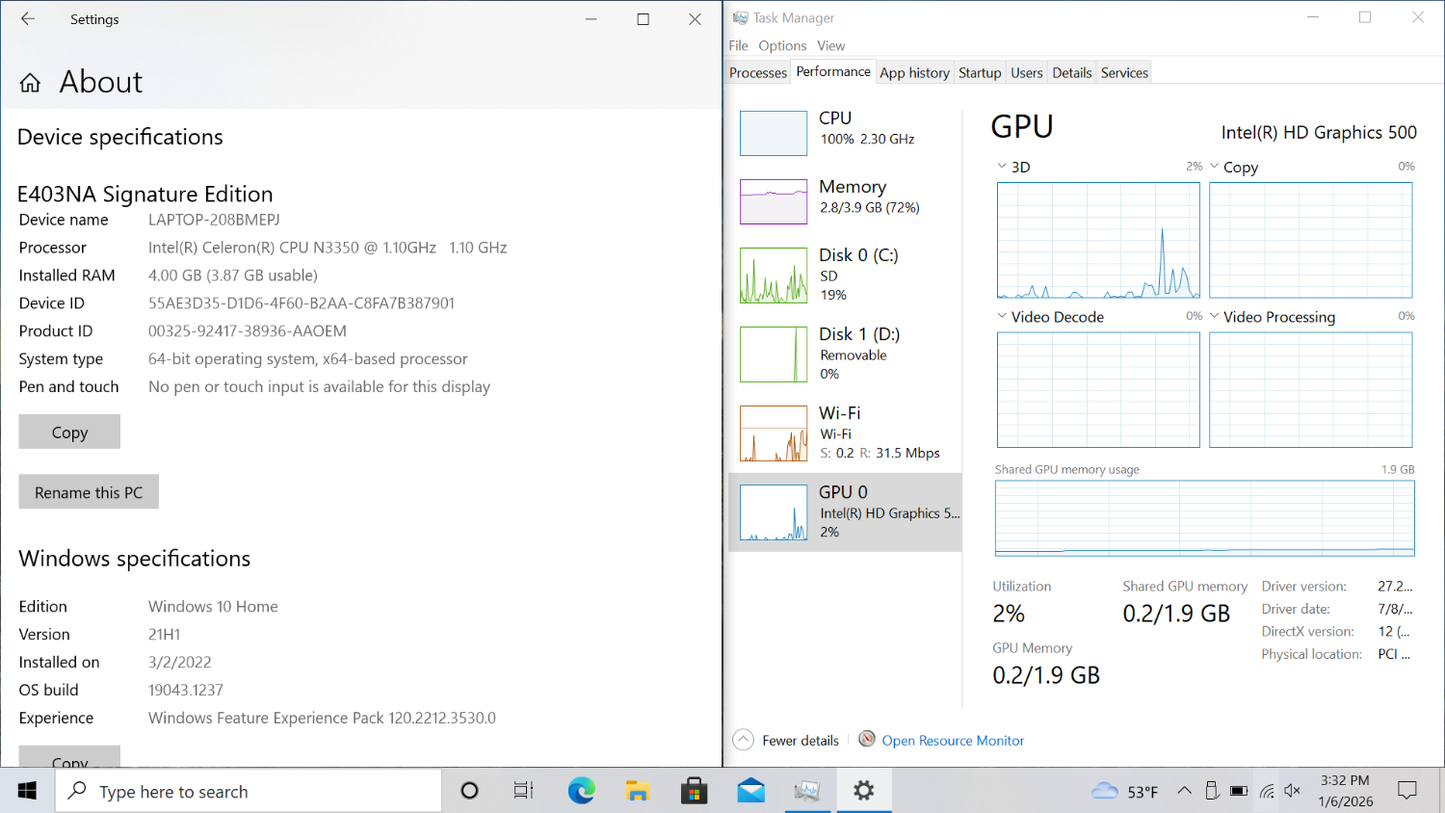Click the Fewer details chevron icon
Screen dimensions: 1445x813
pyautogui.click(x=743, y=740)
